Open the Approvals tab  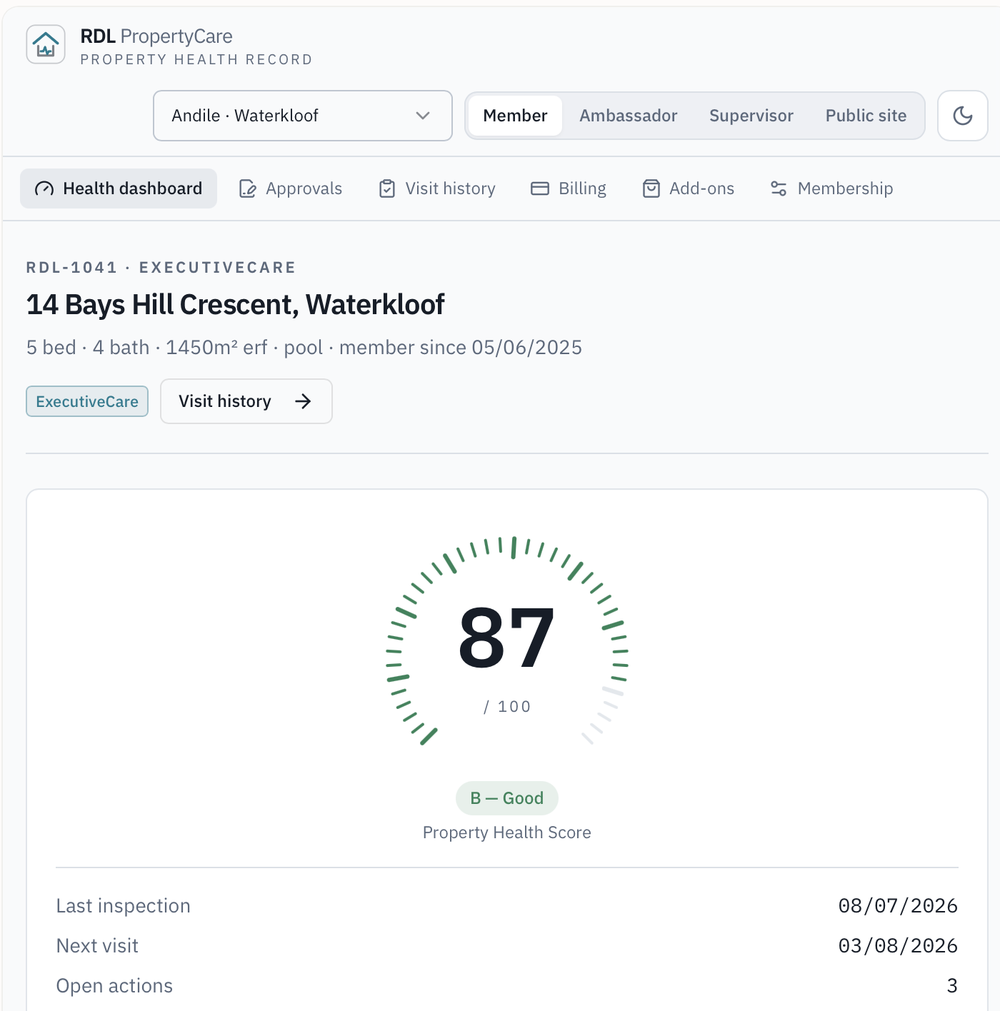(x=290, y=188)
